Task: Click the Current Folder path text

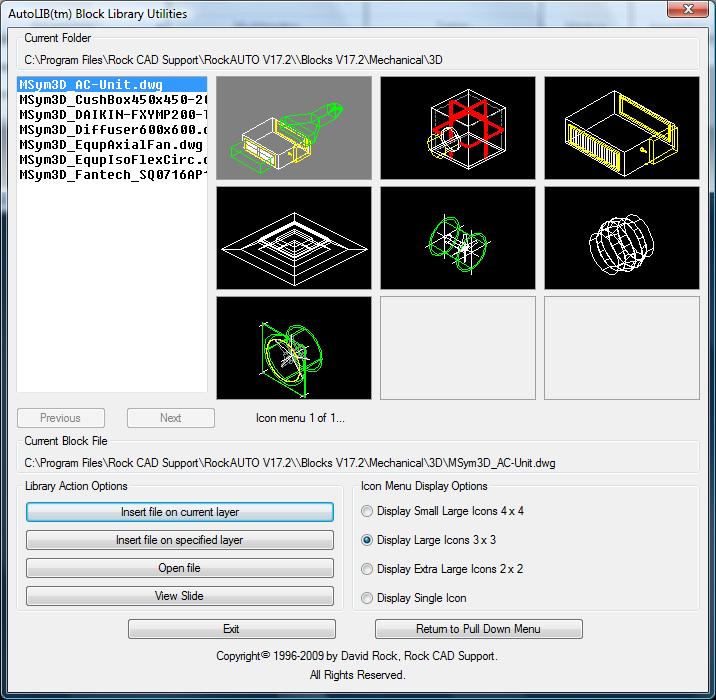Action: tap(233, 60)
